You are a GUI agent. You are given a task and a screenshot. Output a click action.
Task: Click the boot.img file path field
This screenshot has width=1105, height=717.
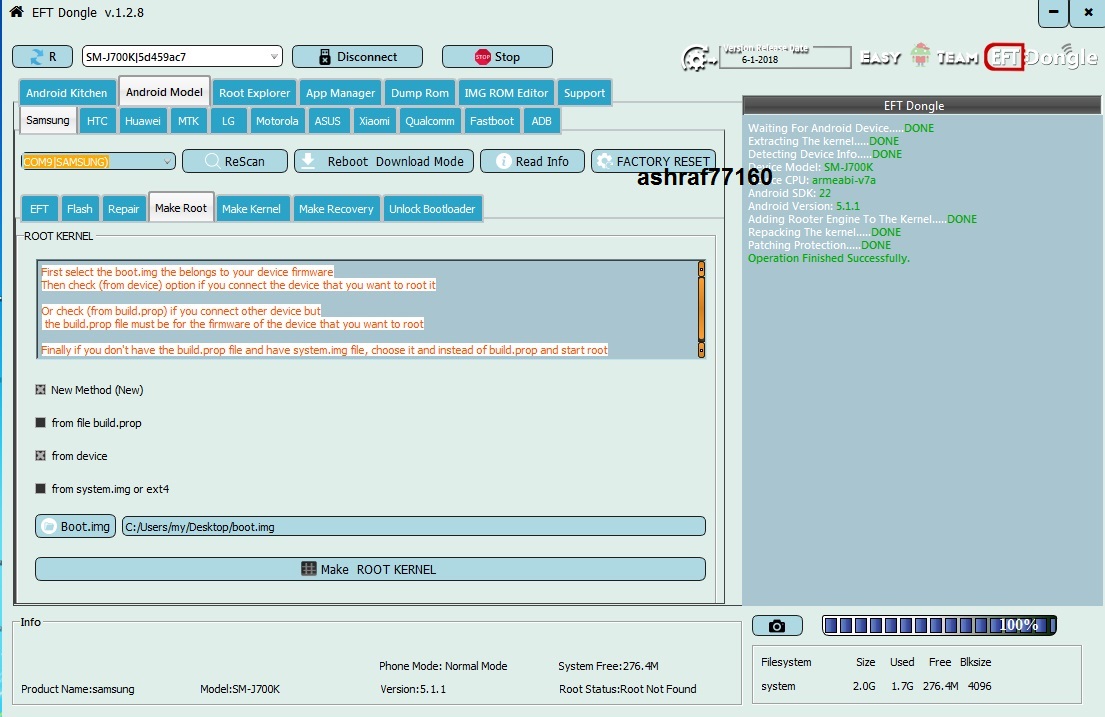(x=414, y=526)
